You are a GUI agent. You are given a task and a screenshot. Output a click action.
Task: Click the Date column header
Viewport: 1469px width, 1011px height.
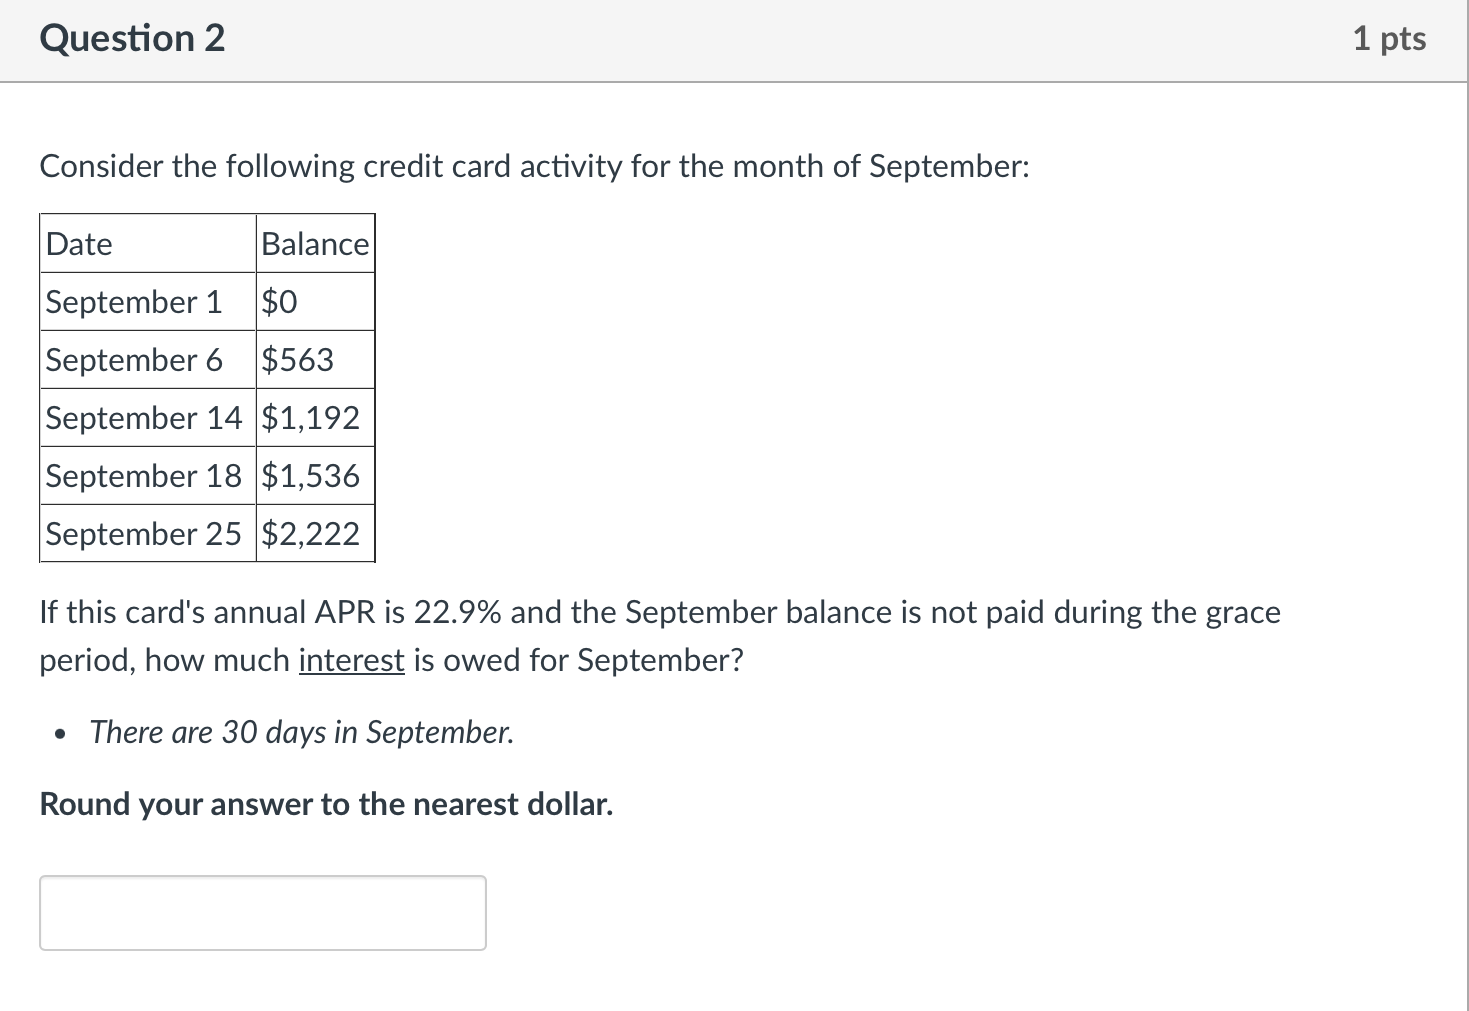(x=79, y=243)
